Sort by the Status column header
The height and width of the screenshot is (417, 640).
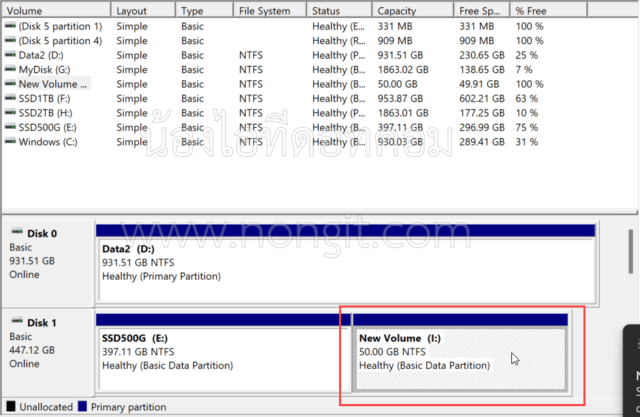pos(339,11)
